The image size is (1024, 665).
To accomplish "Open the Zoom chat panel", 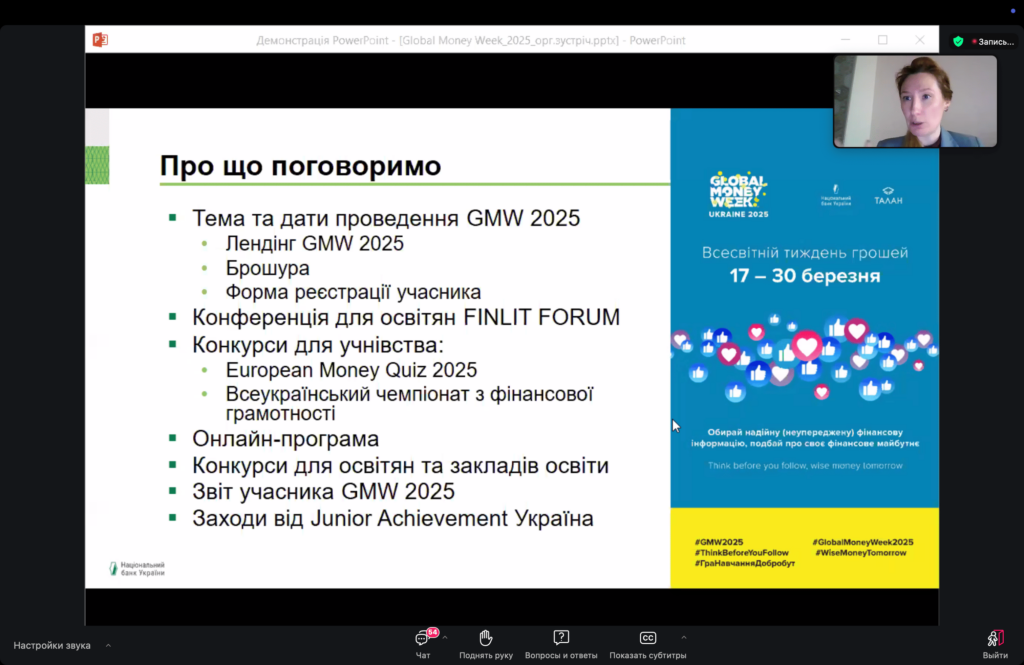I will pos(423,644).
